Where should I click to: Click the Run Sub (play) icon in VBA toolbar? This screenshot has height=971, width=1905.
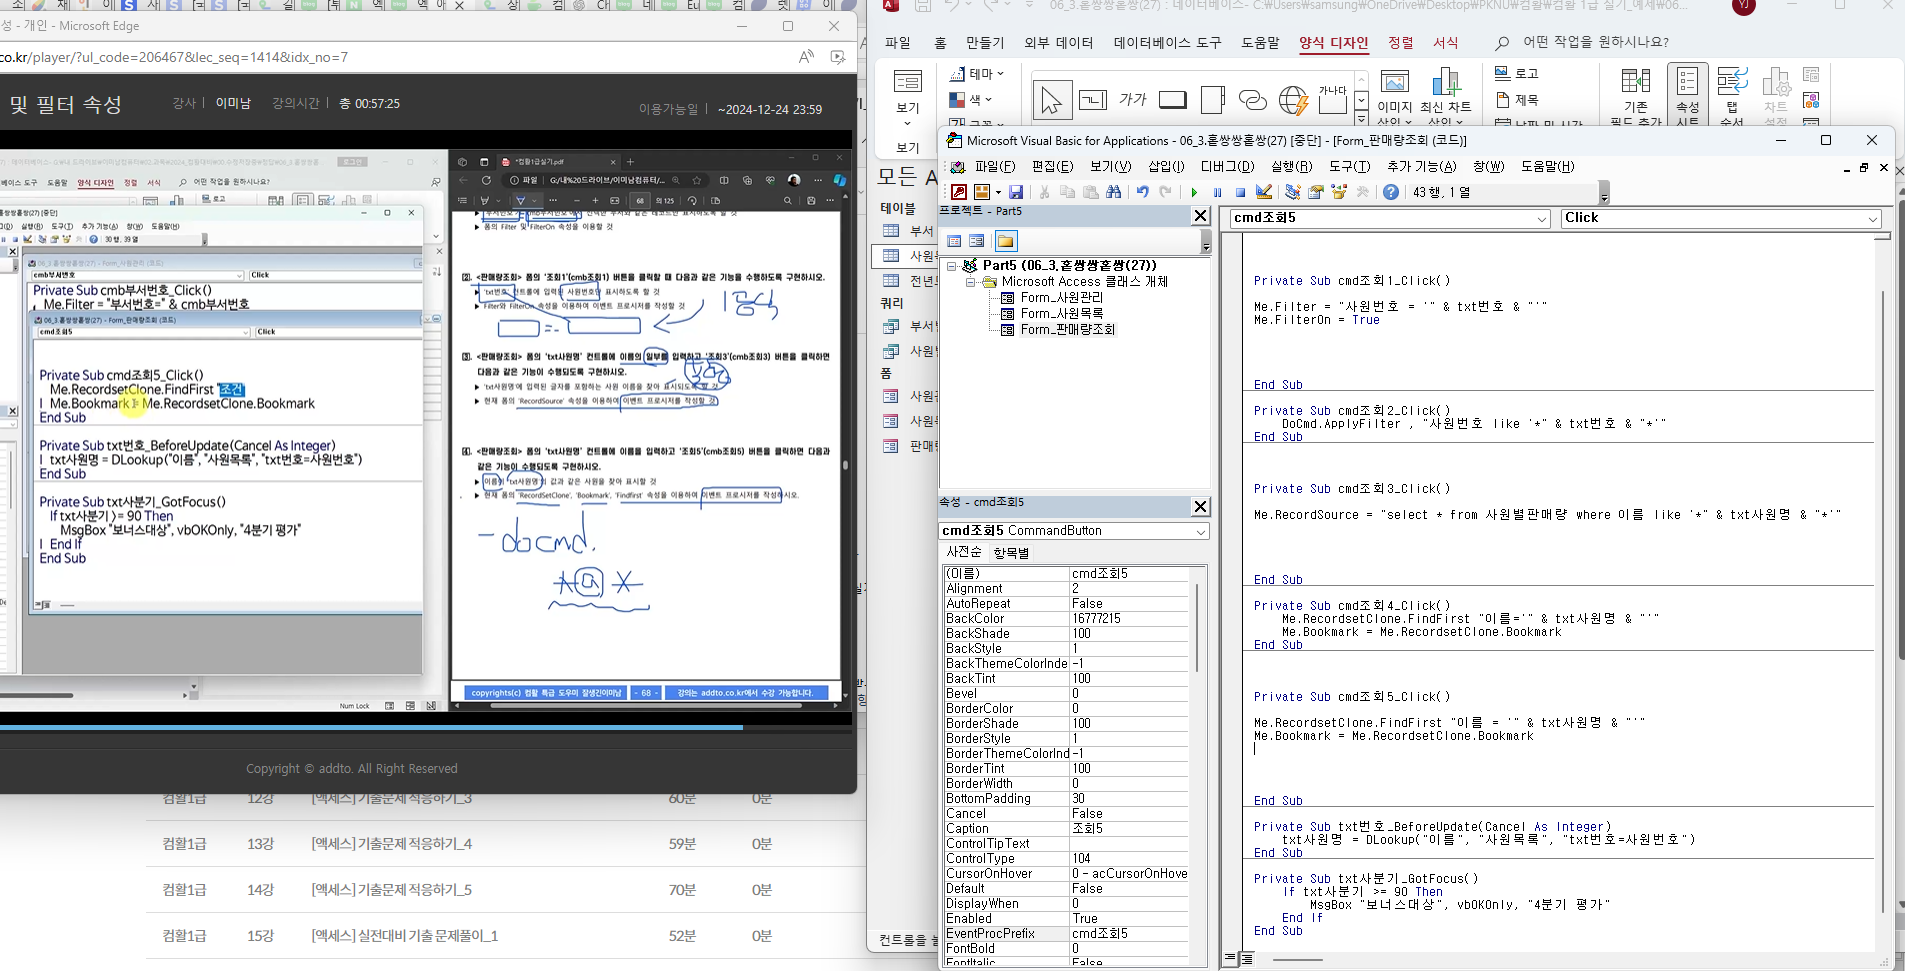point(1194,192)
